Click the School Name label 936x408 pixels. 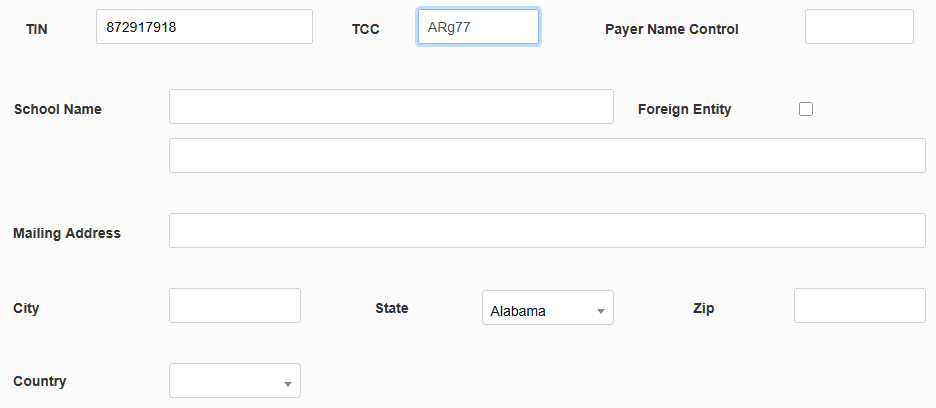[x=58, y=109]
